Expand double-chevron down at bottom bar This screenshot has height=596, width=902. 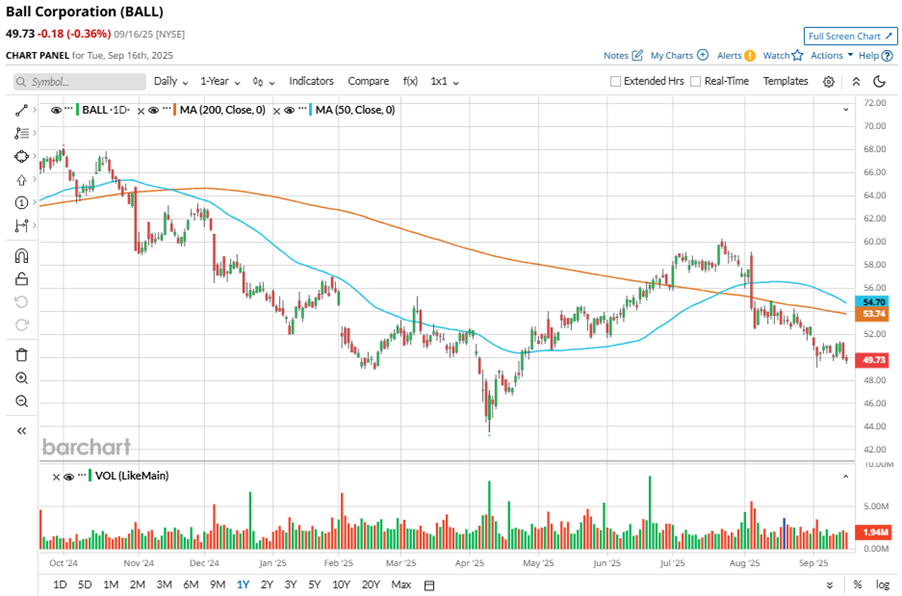tap(830, 585)
